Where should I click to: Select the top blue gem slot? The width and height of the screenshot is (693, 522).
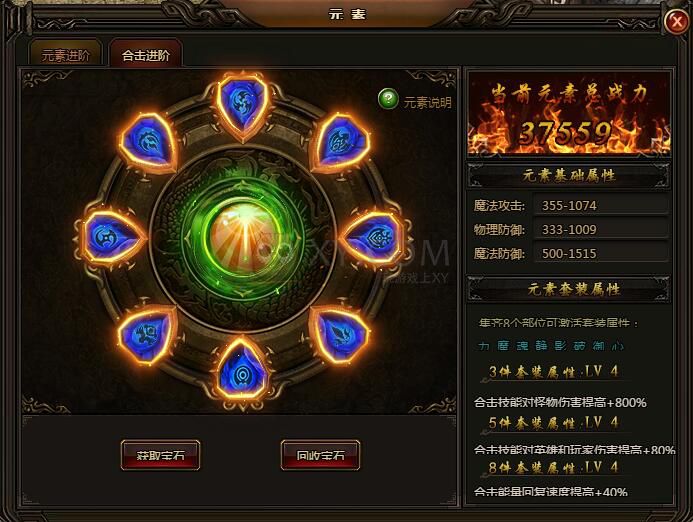coord(243,105)
